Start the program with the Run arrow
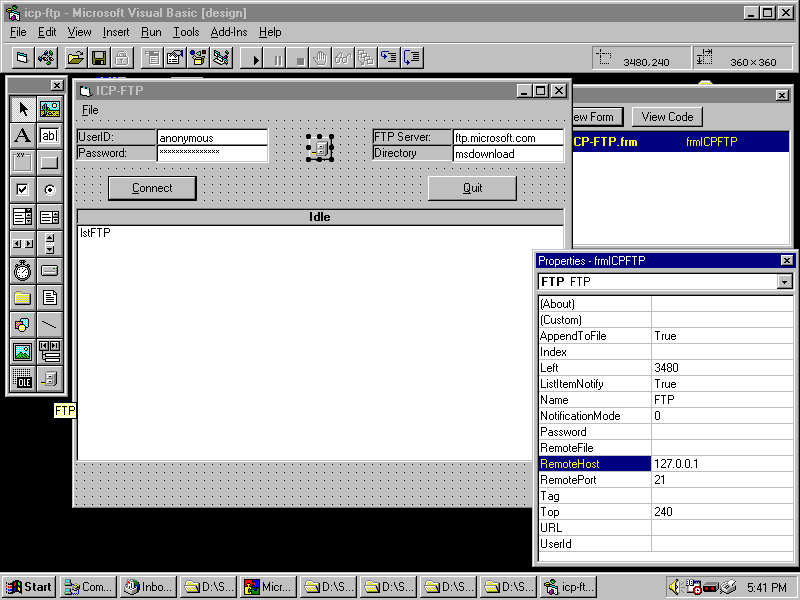 point(256,59)
